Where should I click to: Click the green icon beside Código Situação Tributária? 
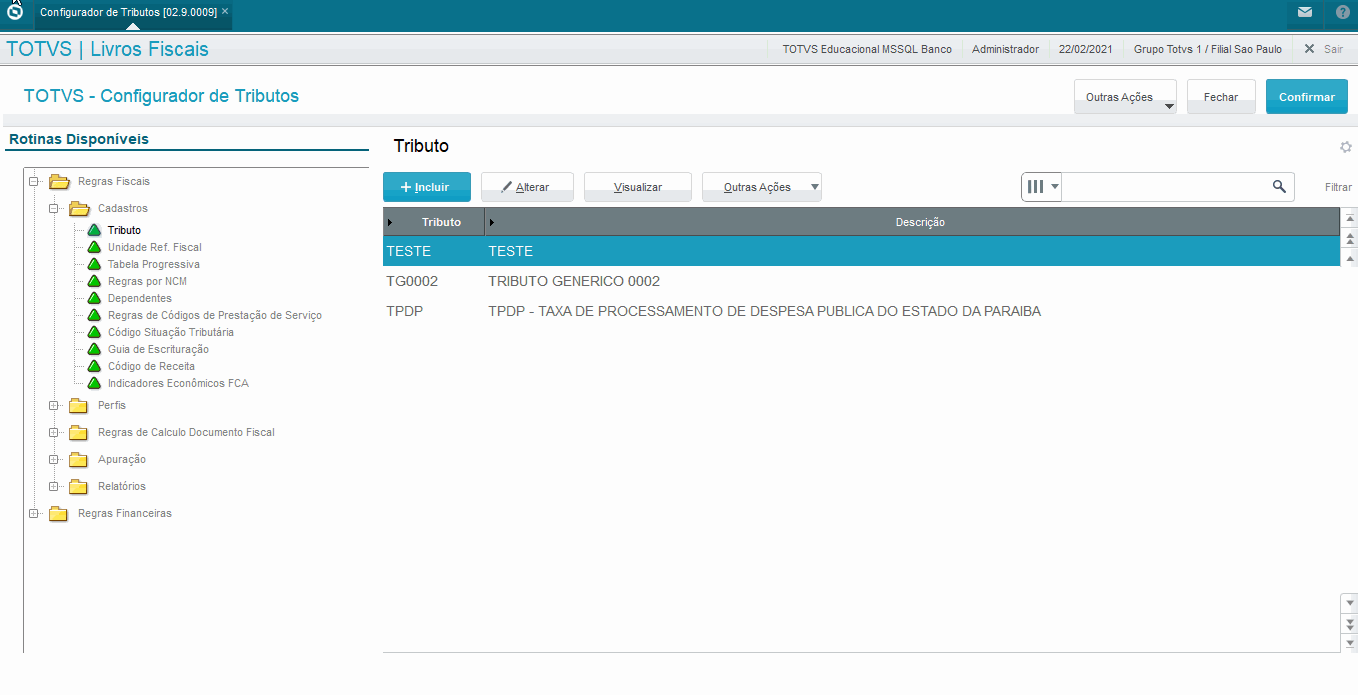point(94,333)
